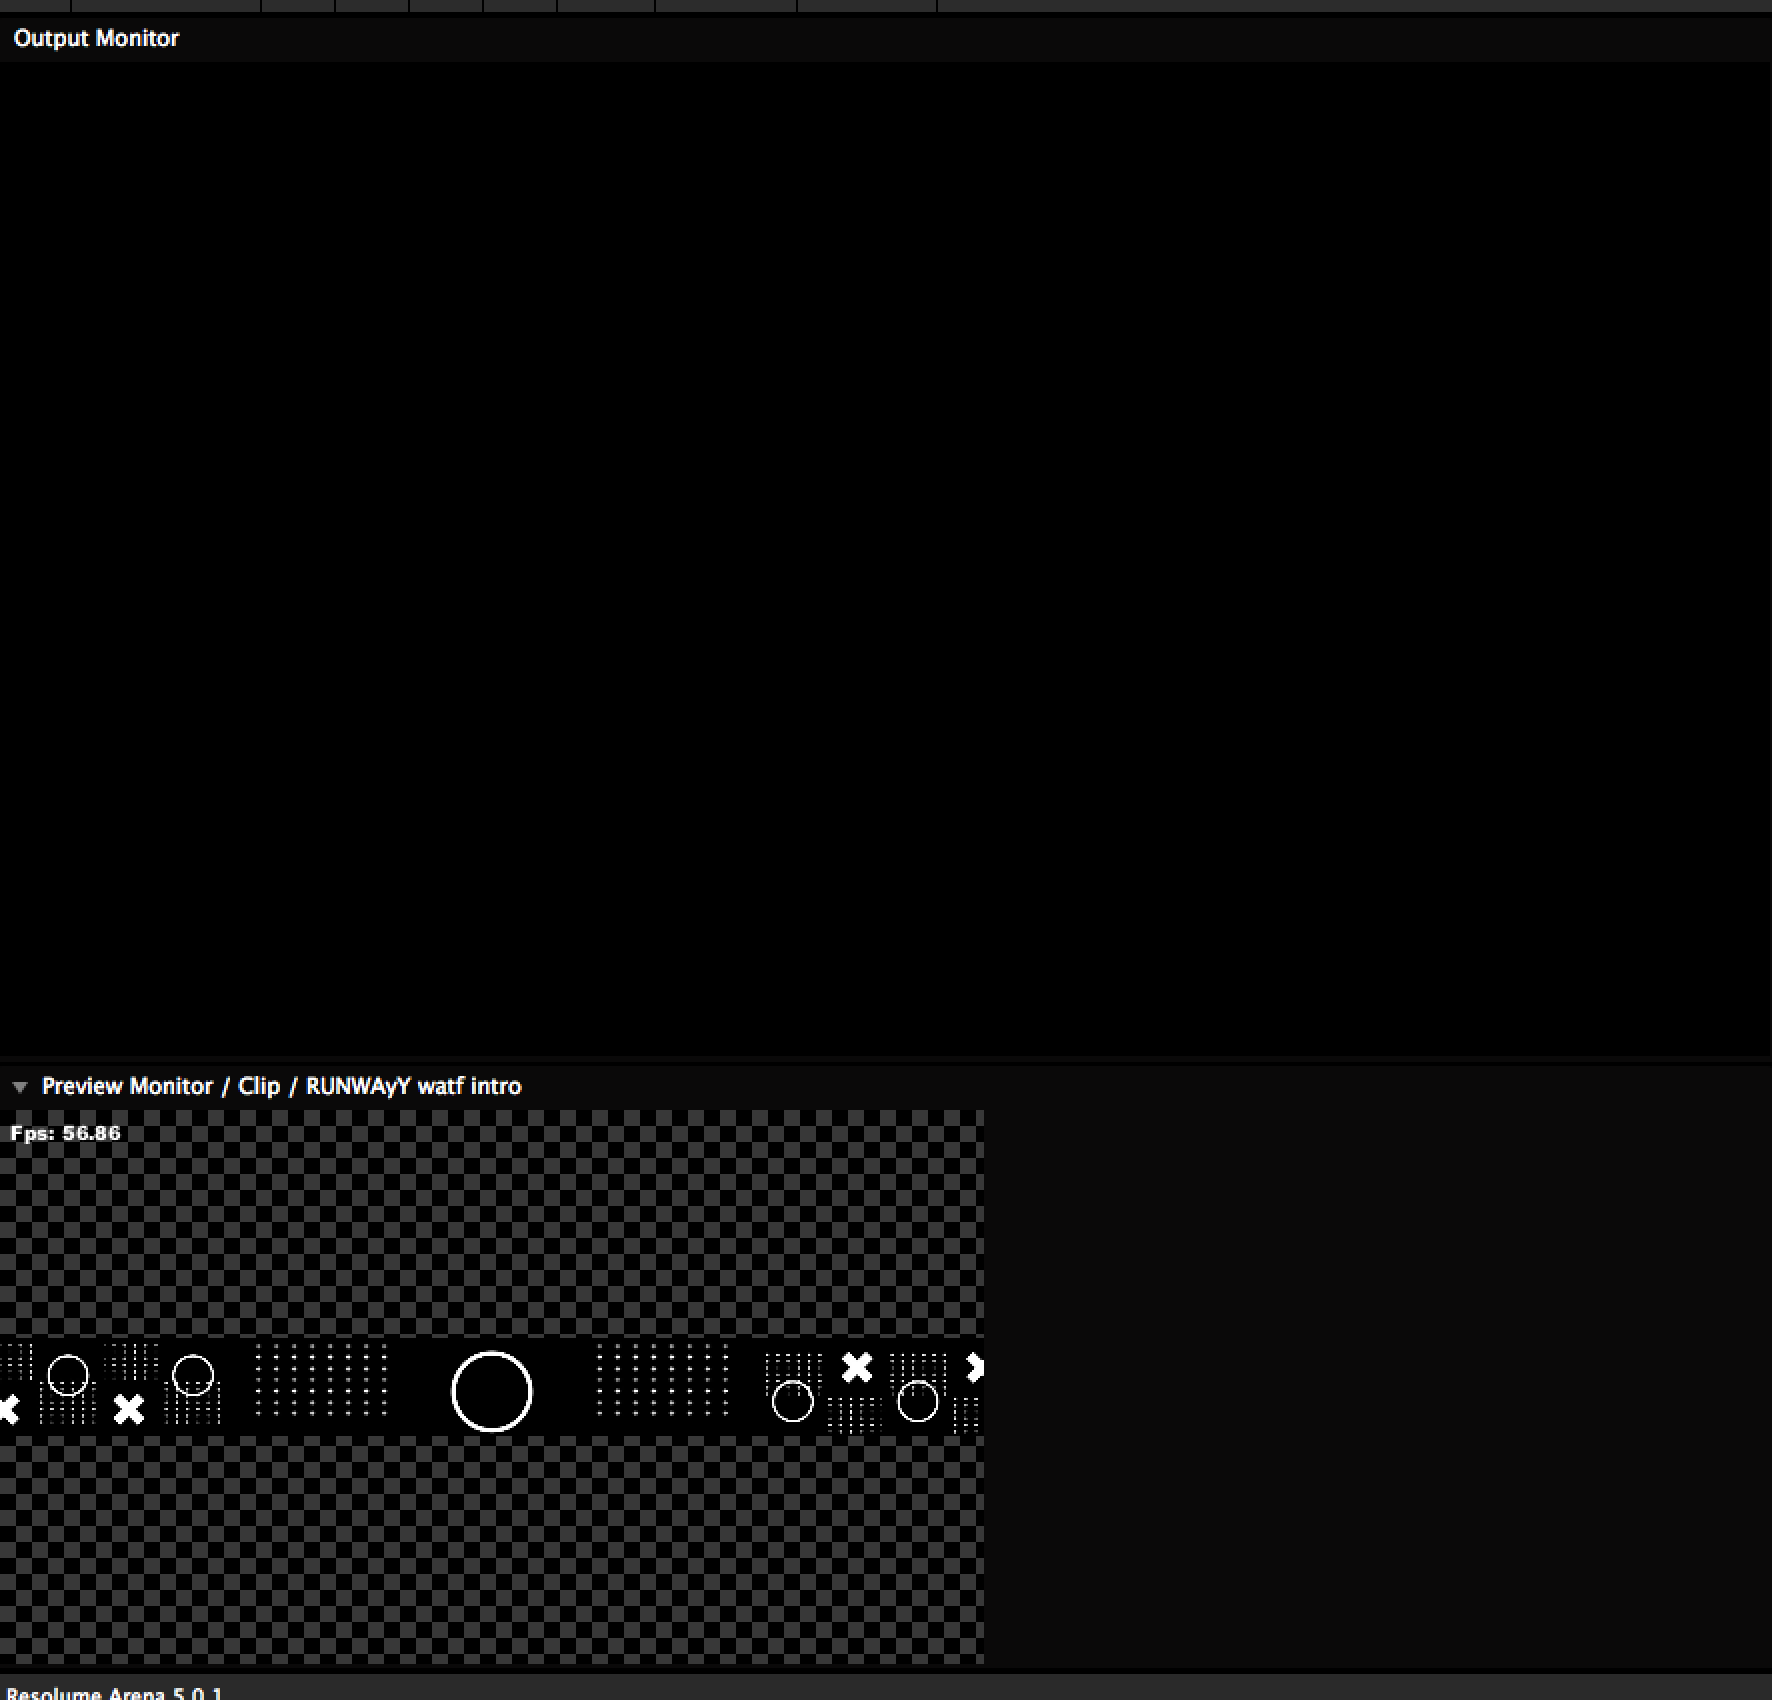Screen dimensions: 1772x1700
Task: Click the second small circle from the left
Action: pyautogui.click(x=193, y=1375)
